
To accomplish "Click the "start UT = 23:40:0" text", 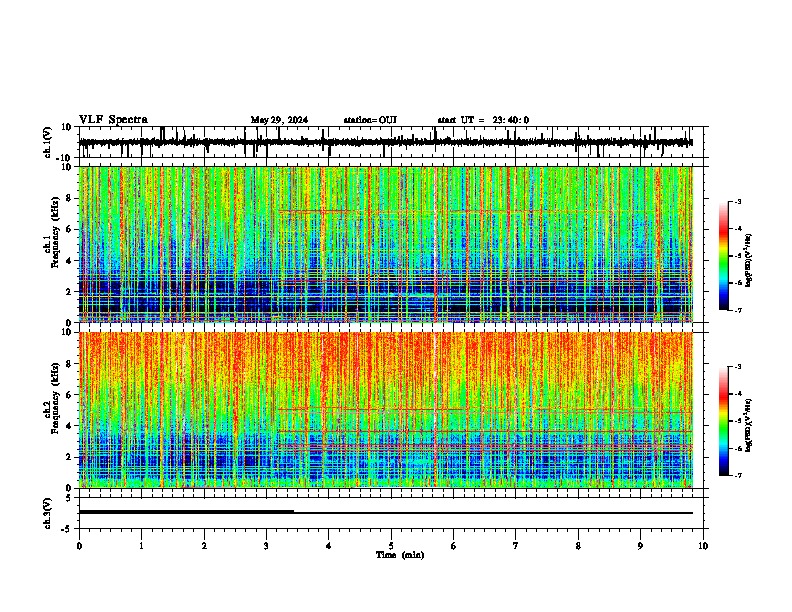I will tap(483, 120).
